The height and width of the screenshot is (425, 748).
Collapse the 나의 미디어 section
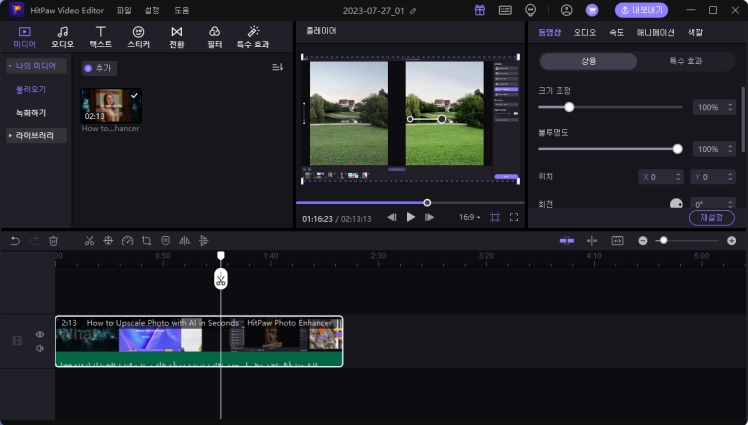[x=36, y=66]
